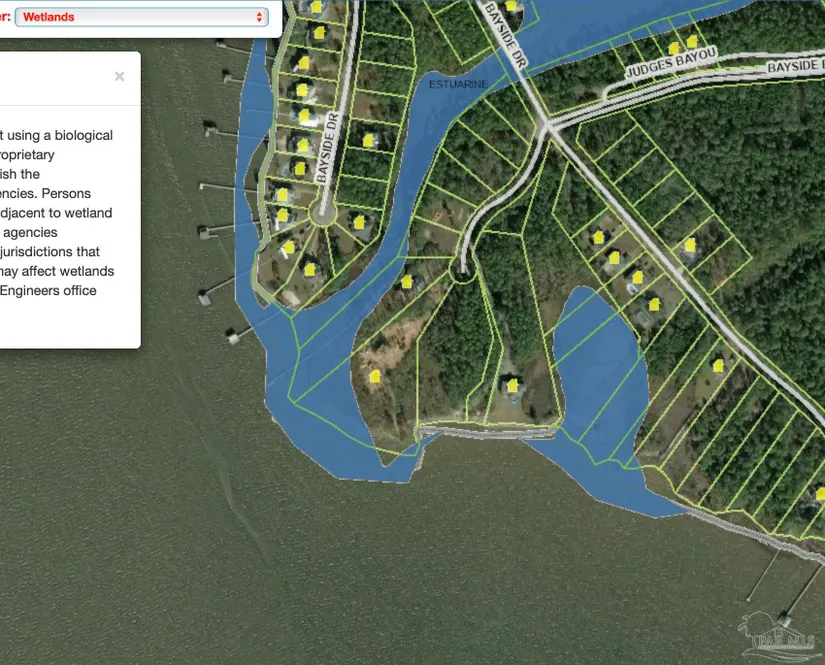825x665 pixels.
Task: Click the cul-de-sac circle ending Bayside Dr
Action: (323, 213)
